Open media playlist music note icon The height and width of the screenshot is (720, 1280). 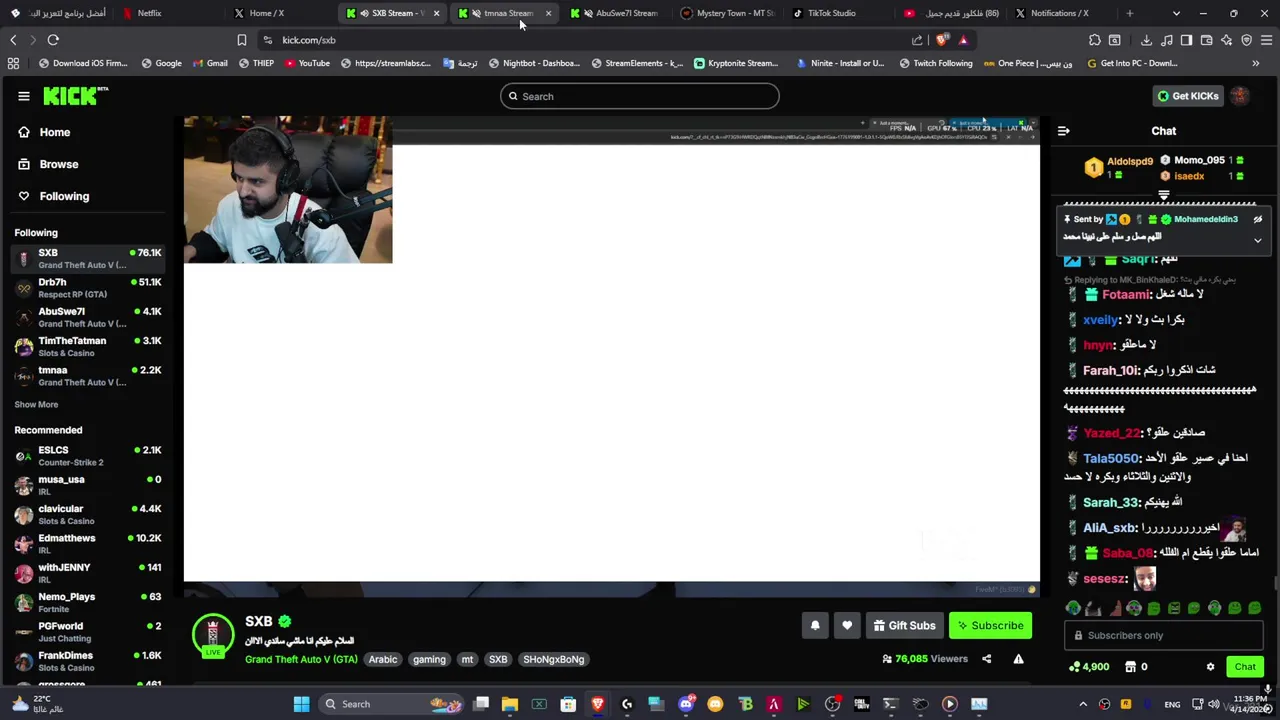tap(1166, 40)
